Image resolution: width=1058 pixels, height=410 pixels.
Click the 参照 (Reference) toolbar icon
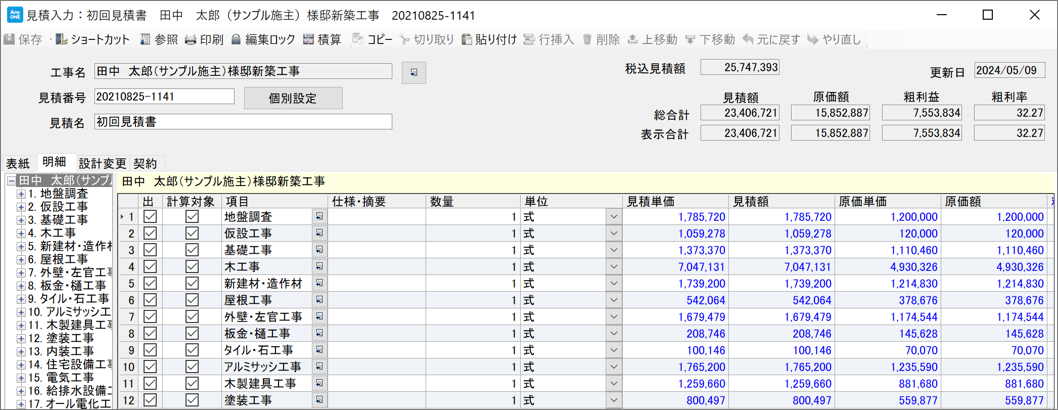158,40
